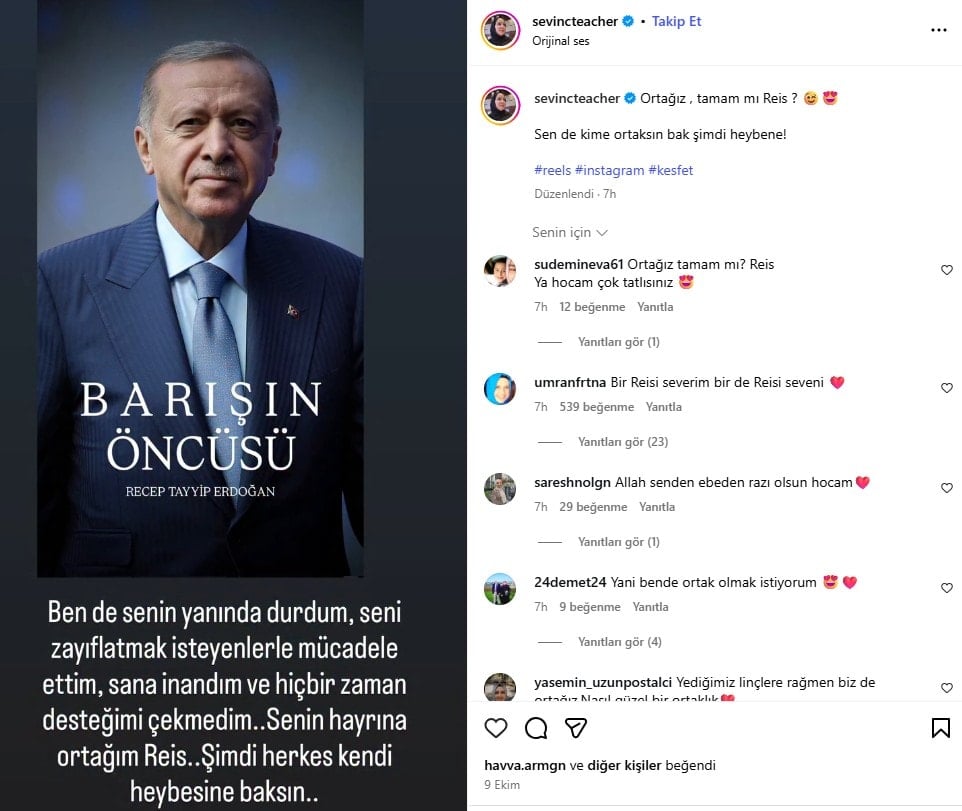Expand the 'Senin için' comment sort dropdown

coord(569,233)
